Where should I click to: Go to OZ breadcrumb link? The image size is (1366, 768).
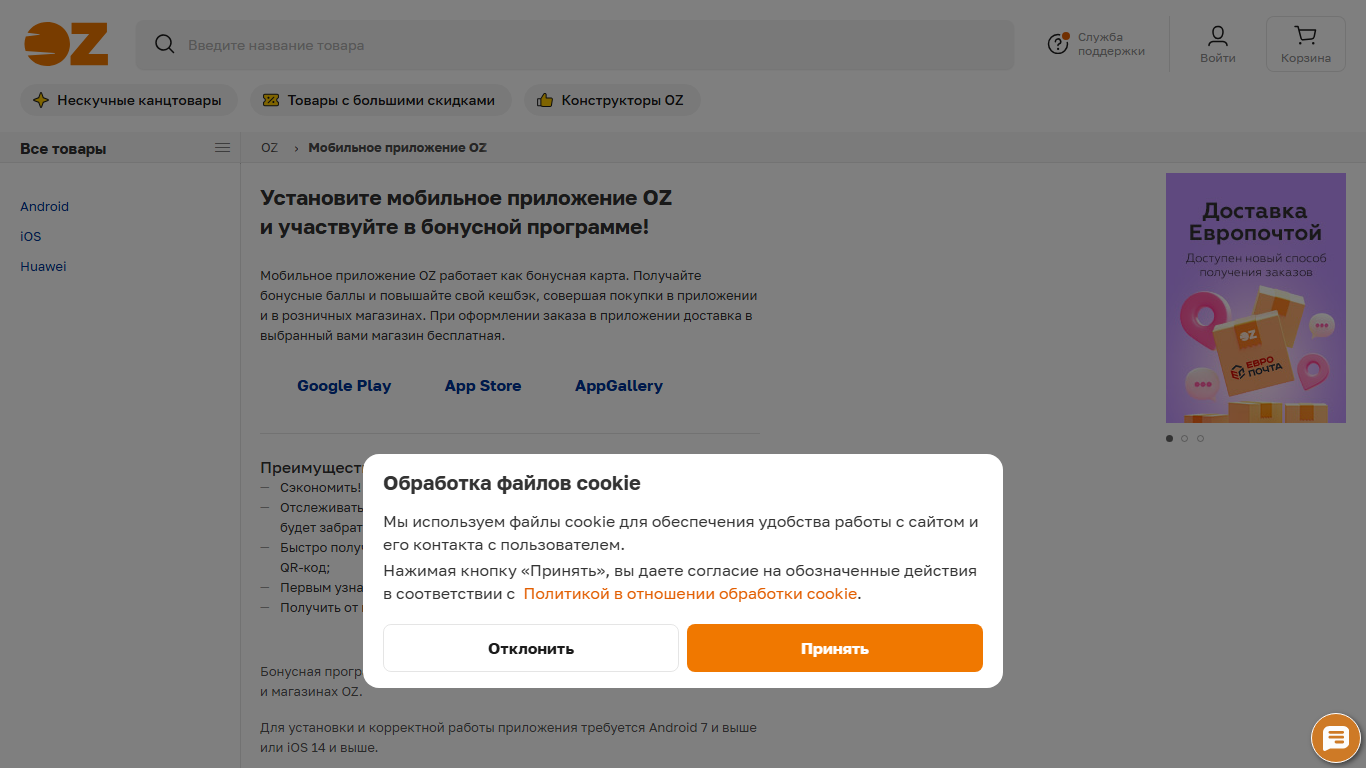269,148
